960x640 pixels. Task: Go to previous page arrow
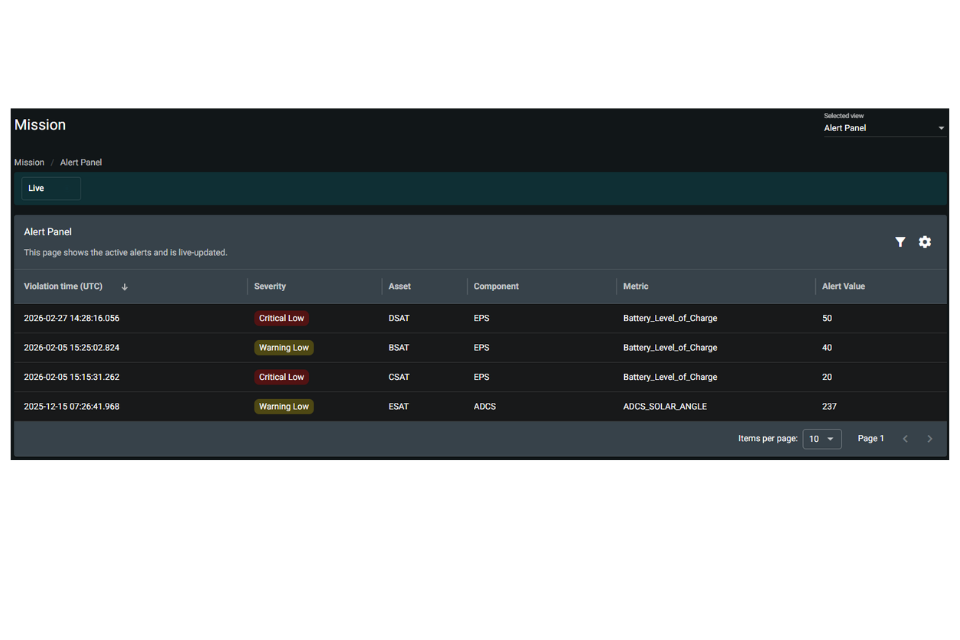click(x=905, y=439)
